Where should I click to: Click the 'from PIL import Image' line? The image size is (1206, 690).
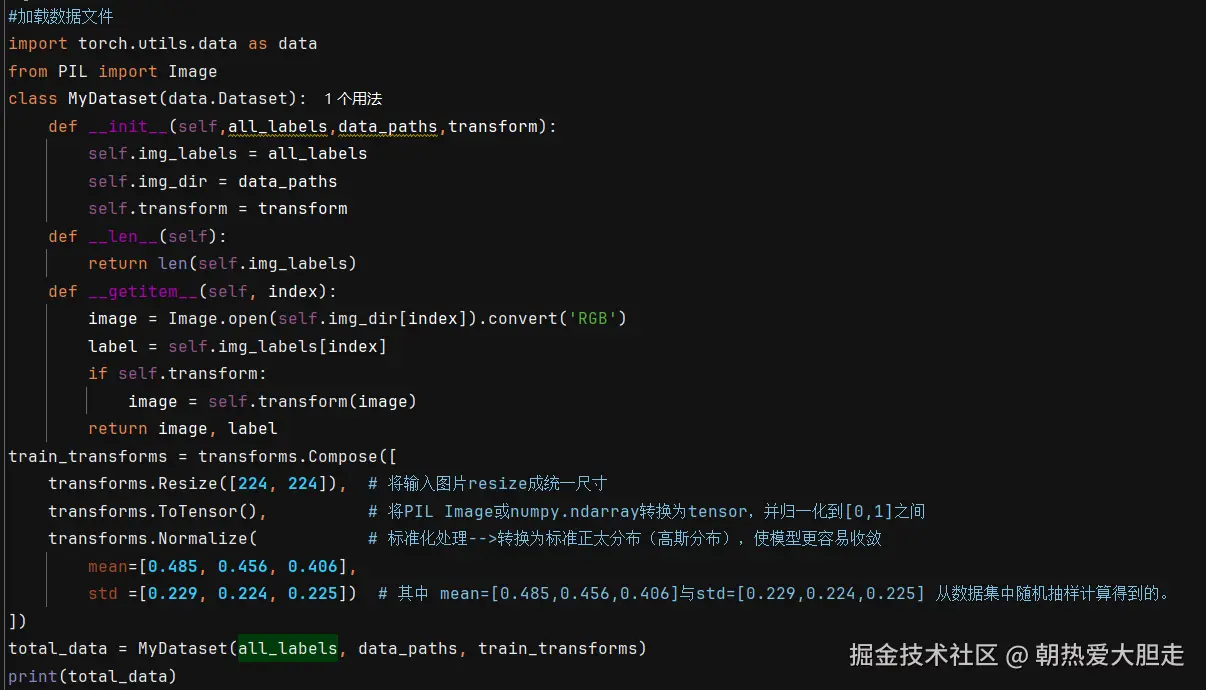pos(113,71)
